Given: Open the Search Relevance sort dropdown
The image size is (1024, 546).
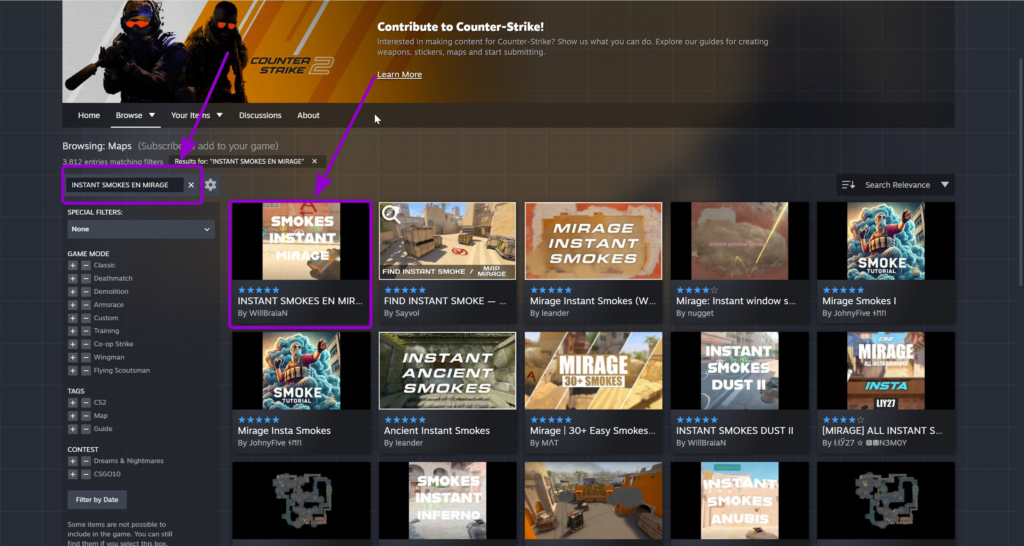Looking at the screenshot, I should 896,185.
